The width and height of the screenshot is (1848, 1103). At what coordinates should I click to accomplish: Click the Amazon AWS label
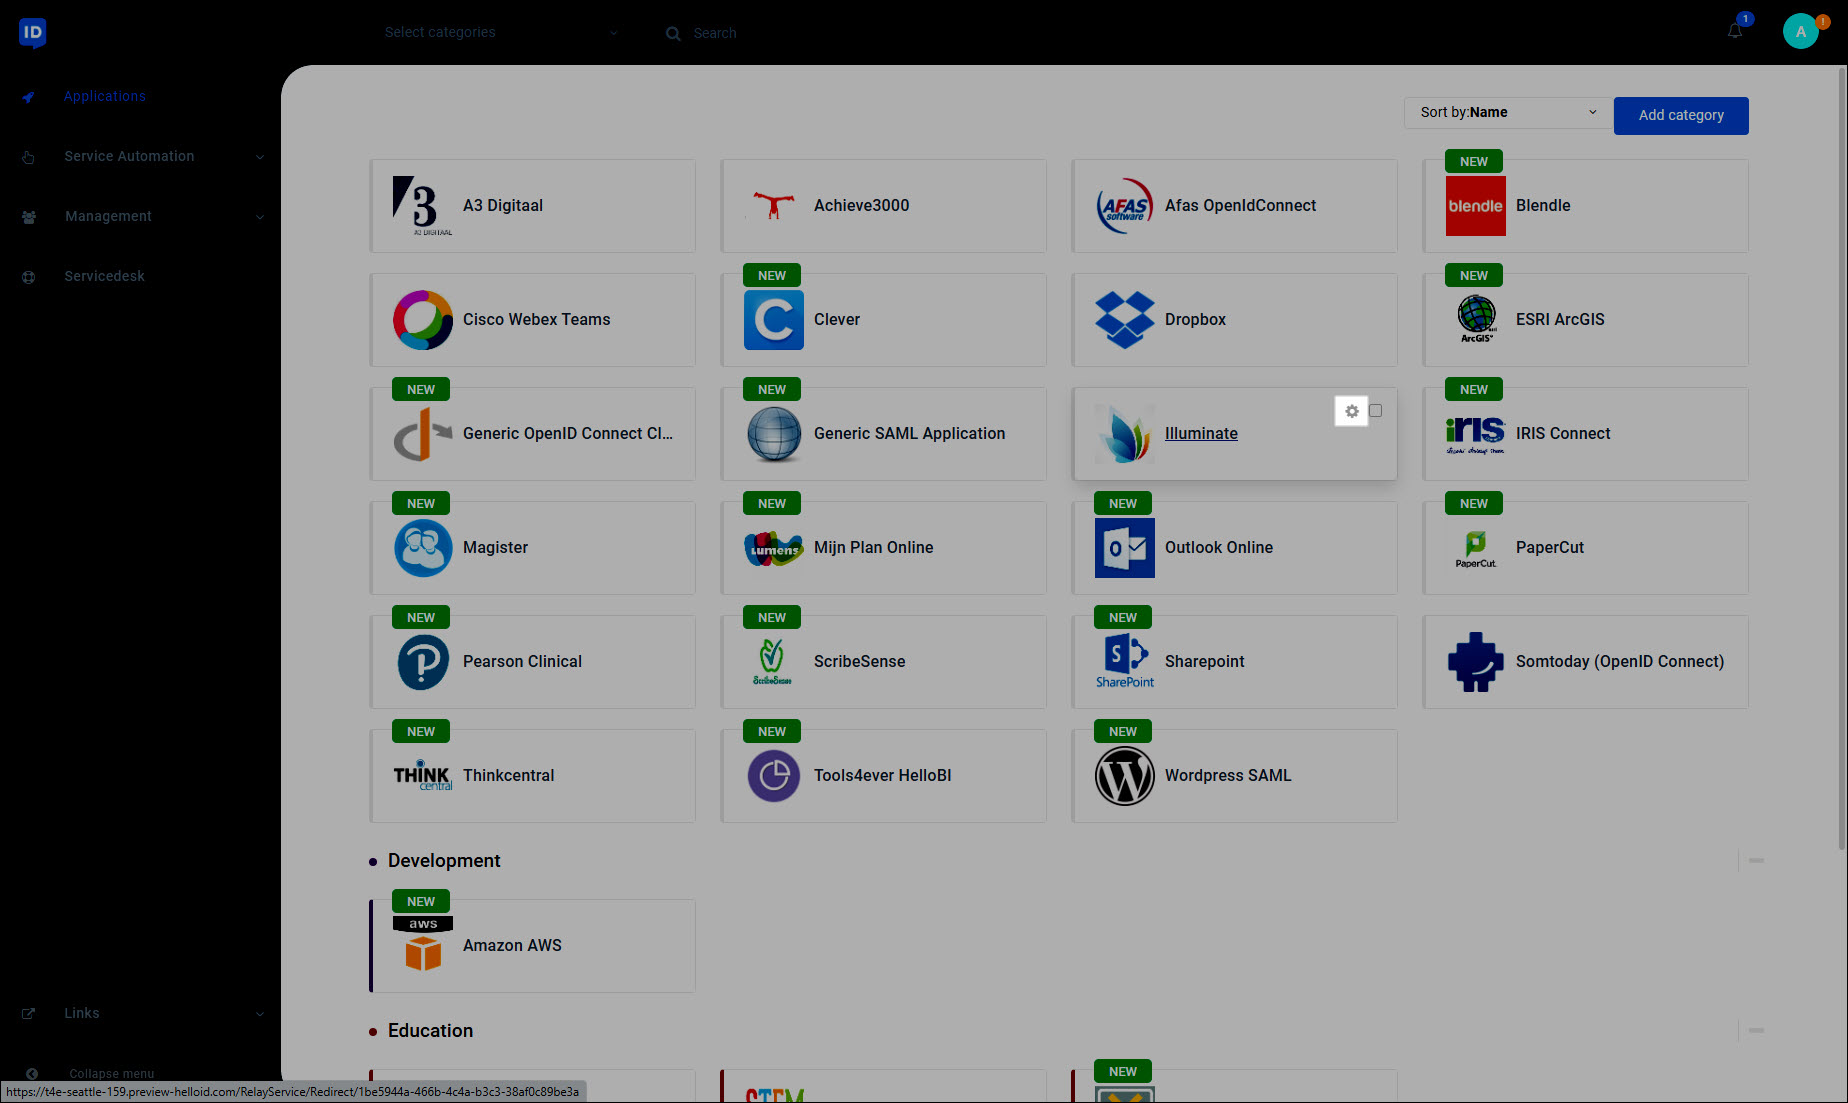click(x=512, y=945)
